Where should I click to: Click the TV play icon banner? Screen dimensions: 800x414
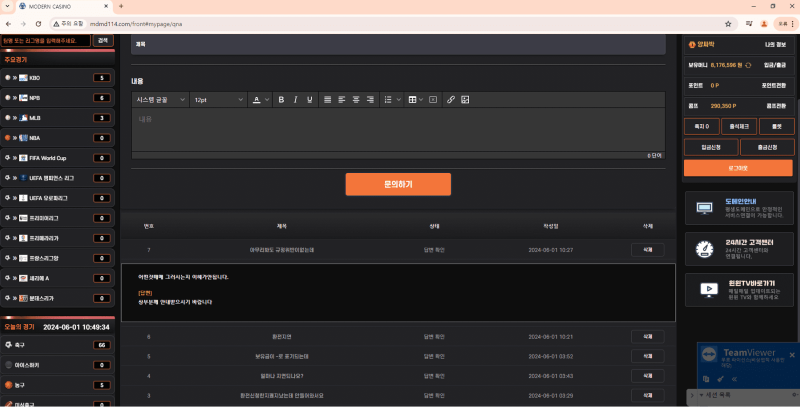709,290
